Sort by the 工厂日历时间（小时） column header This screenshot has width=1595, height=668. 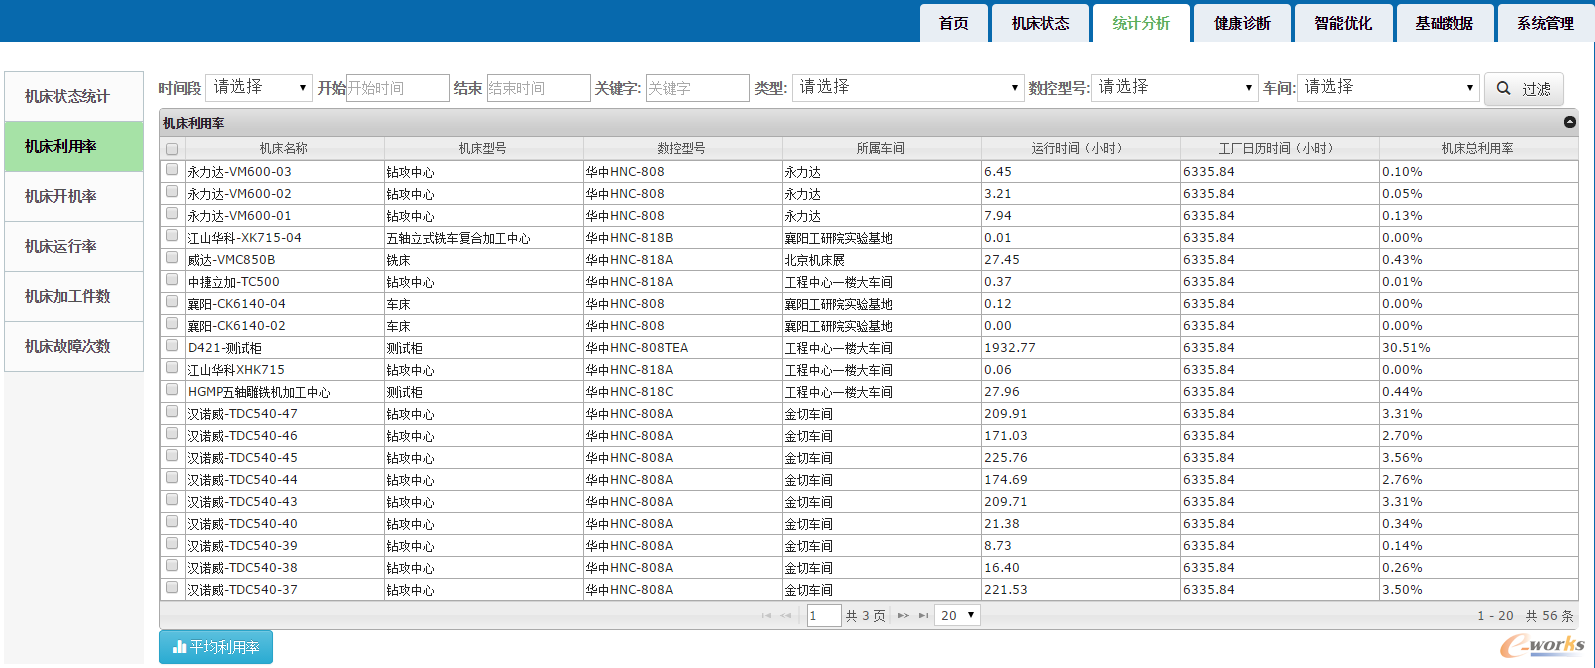tap(1279, 148)
